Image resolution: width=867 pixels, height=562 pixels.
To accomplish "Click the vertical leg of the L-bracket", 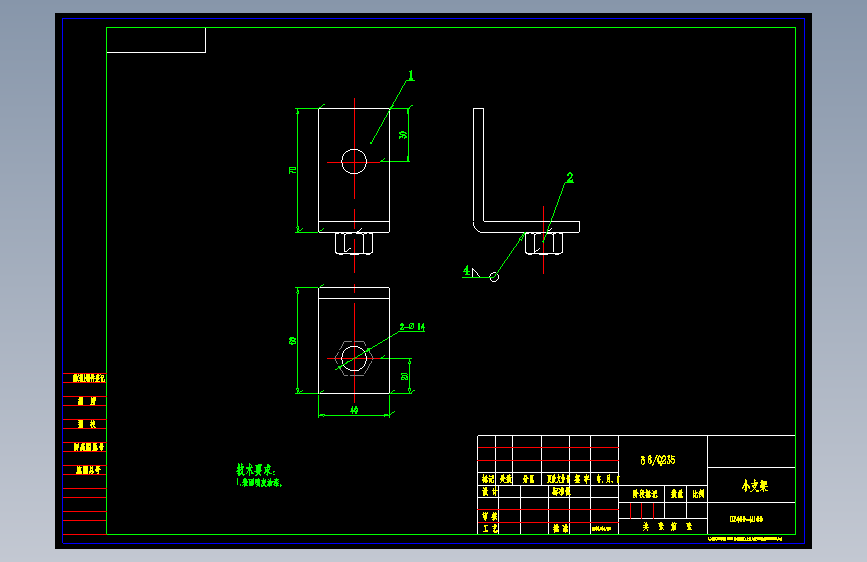I will point(479,165).
